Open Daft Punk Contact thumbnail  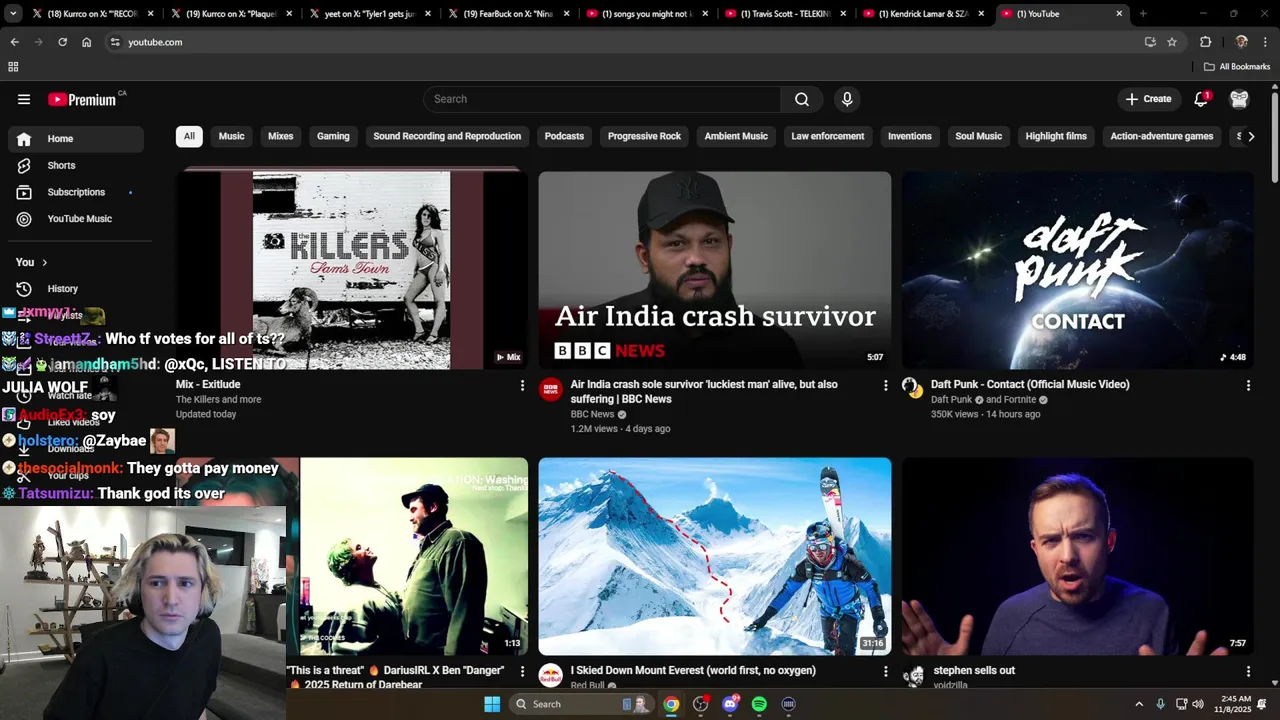(x=1078, y=270)
